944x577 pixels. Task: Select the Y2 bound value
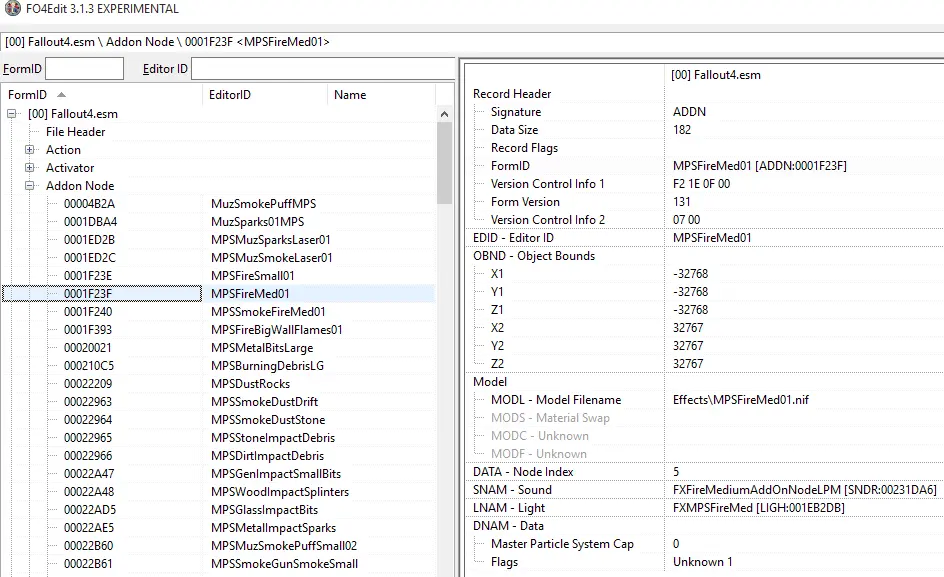[x=688, y=346]
